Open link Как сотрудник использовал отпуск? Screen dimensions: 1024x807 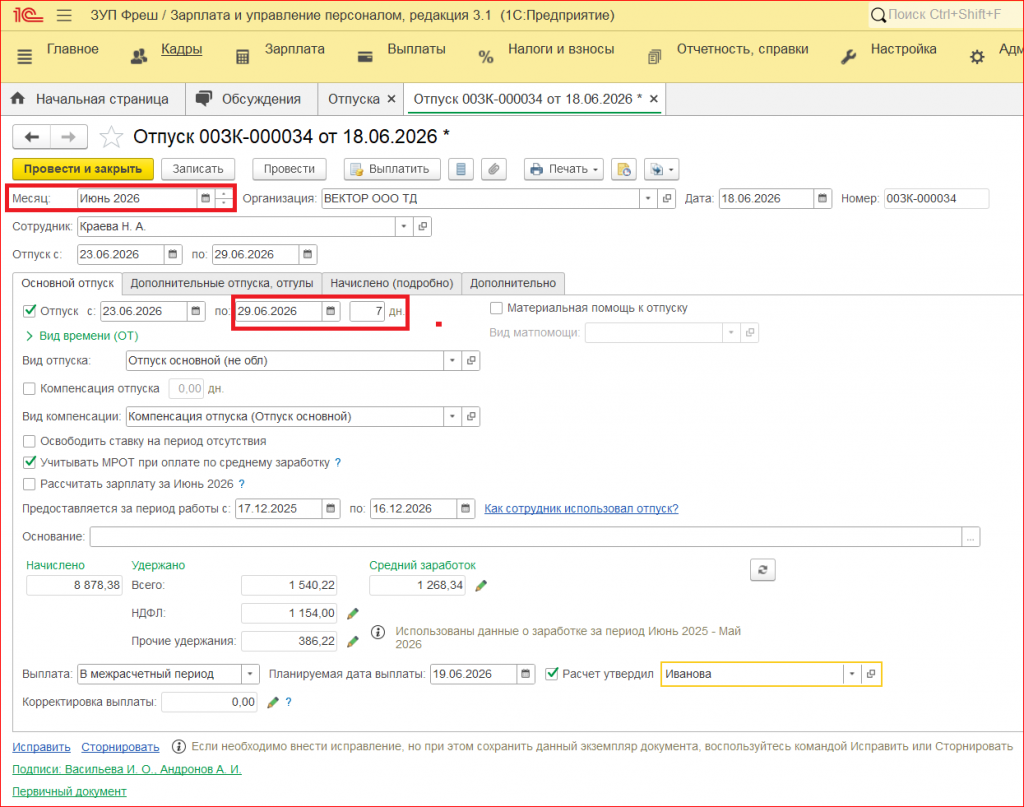[581, 509]
